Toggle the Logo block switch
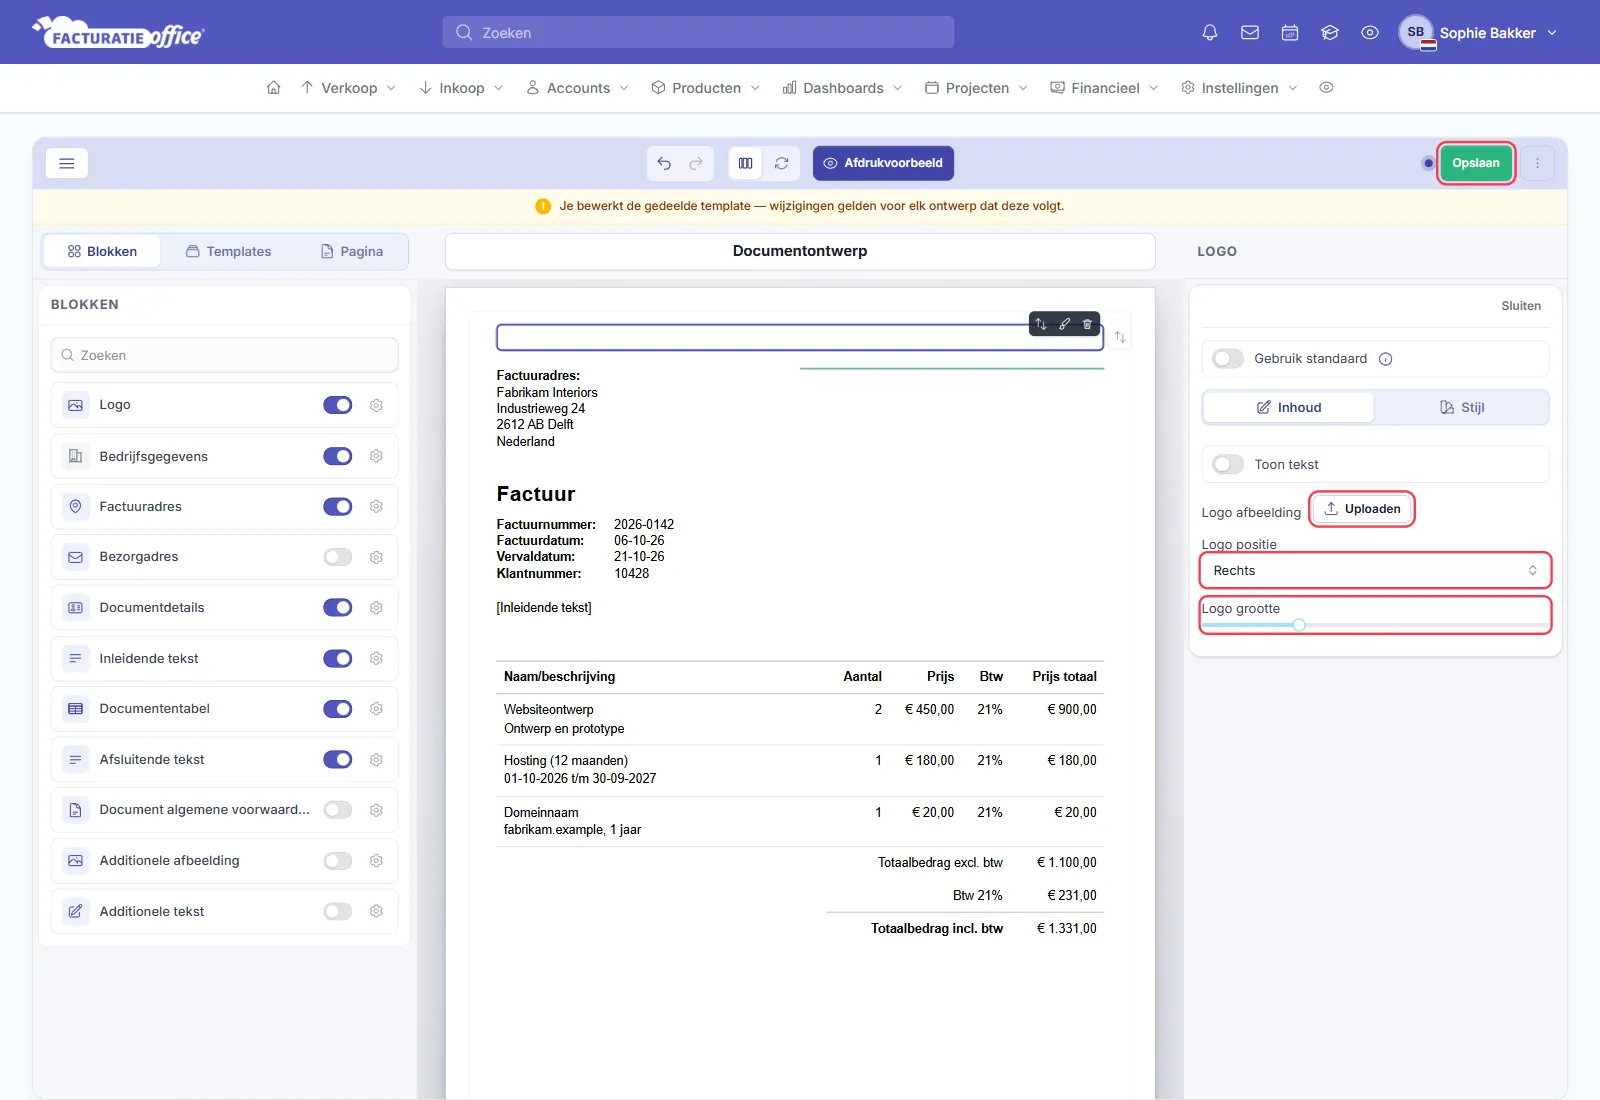This screenshot has height=1100, width=1600. click(338, 405)
